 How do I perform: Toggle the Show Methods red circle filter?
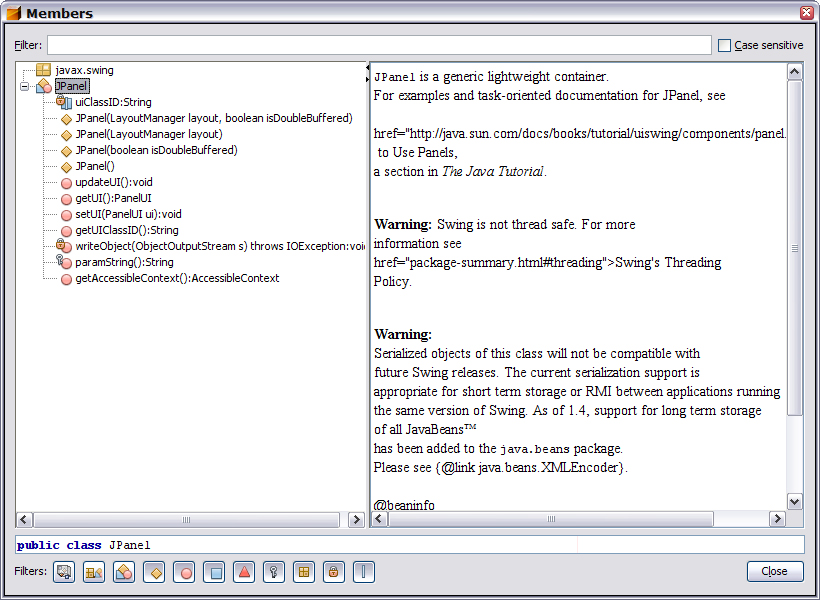185,572
